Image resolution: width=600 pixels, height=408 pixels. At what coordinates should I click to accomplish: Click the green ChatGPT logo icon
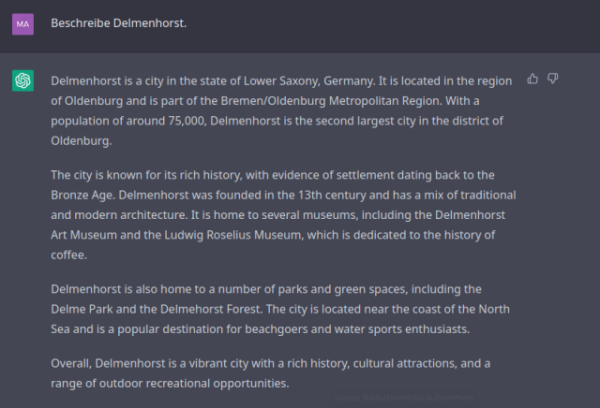(23, 81)
